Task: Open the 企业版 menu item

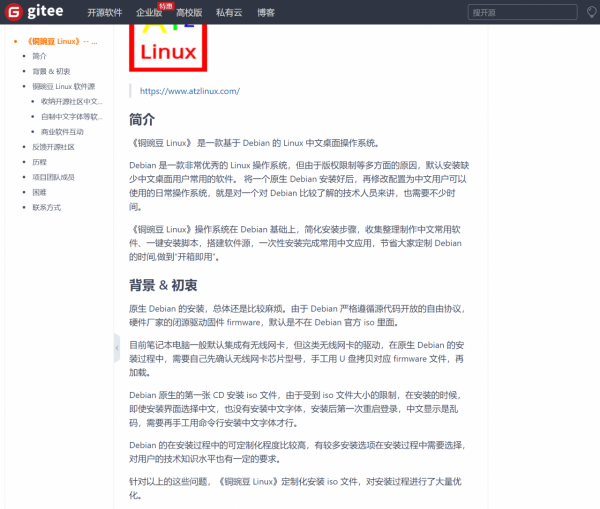Action: click(x=150, y=14)
